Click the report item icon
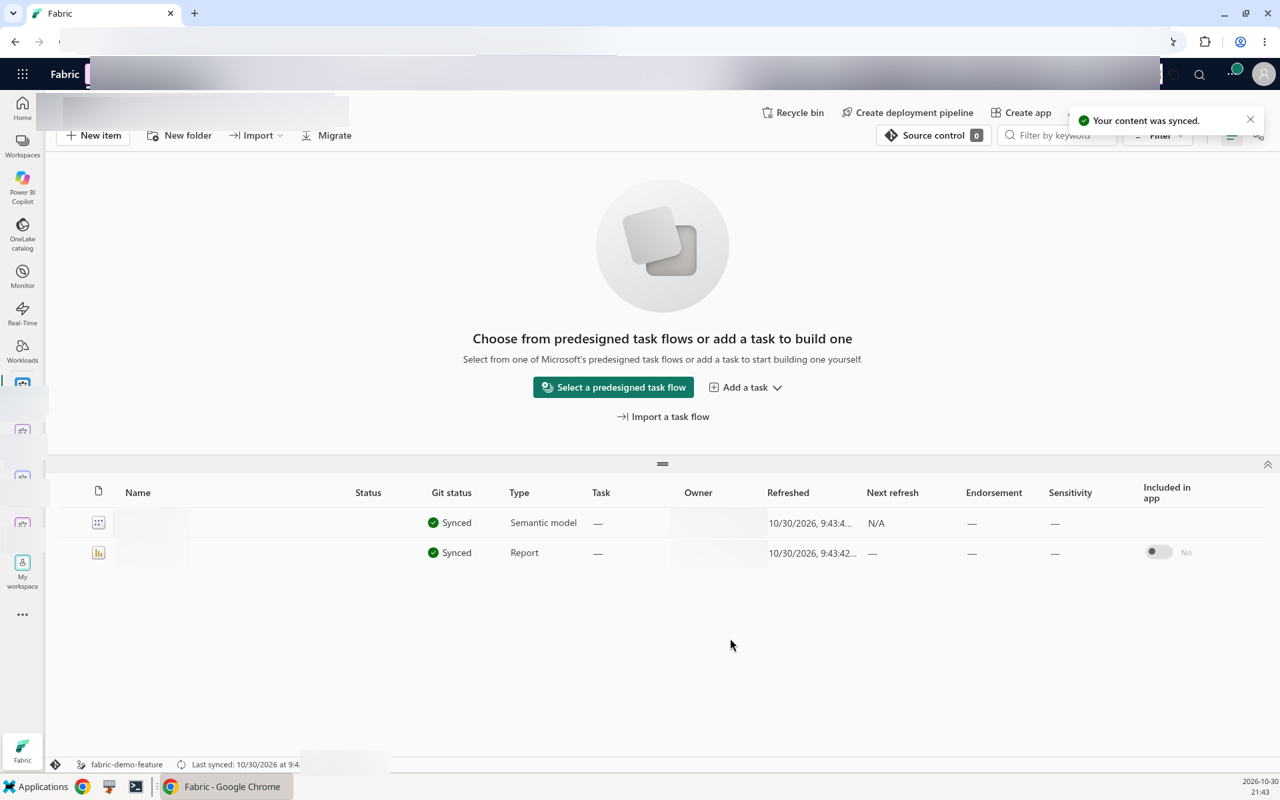 tap(98, 553)
